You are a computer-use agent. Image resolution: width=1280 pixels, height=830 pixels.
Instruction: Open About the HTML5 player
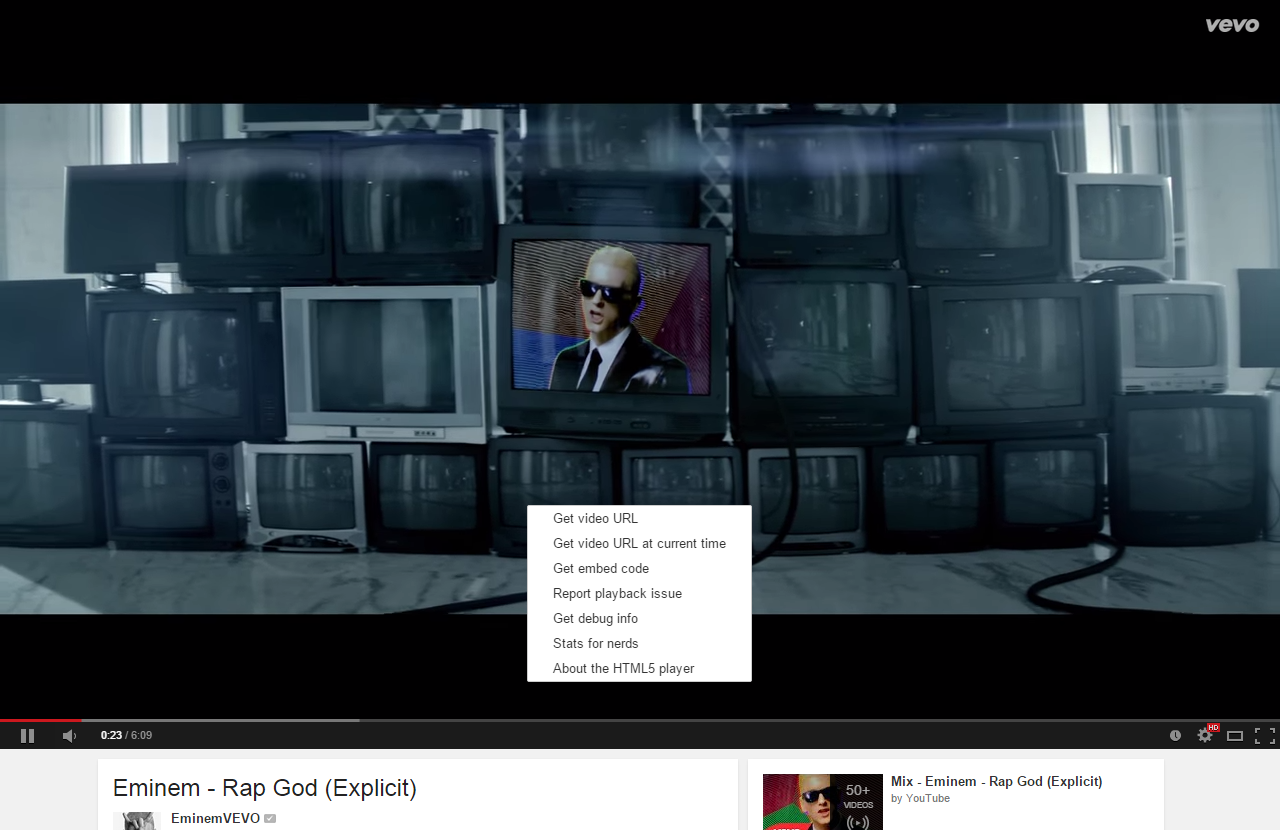pyautogui.click(x=640, y=668)
